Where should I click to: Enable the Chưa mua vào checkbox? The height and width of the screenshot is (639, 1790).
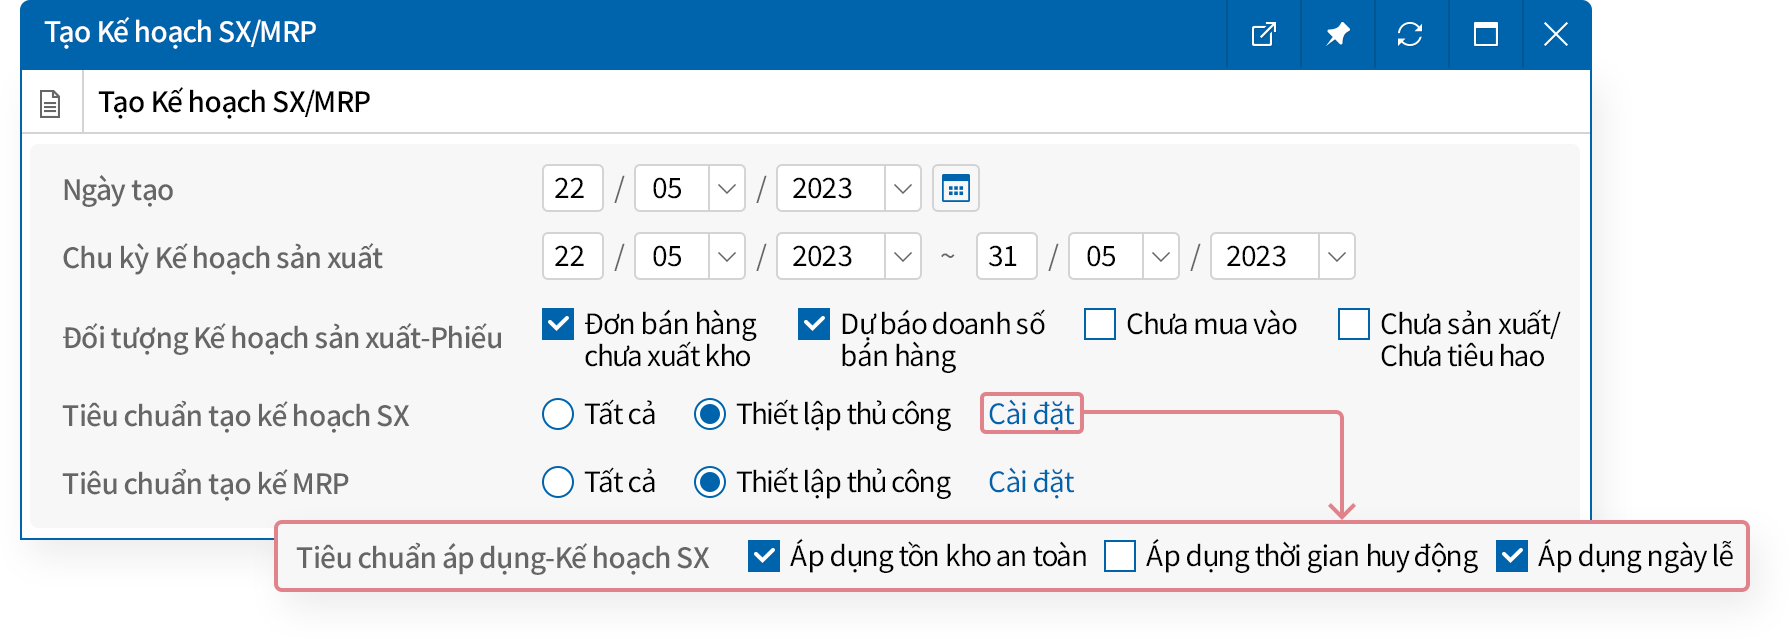[1100, 324]
